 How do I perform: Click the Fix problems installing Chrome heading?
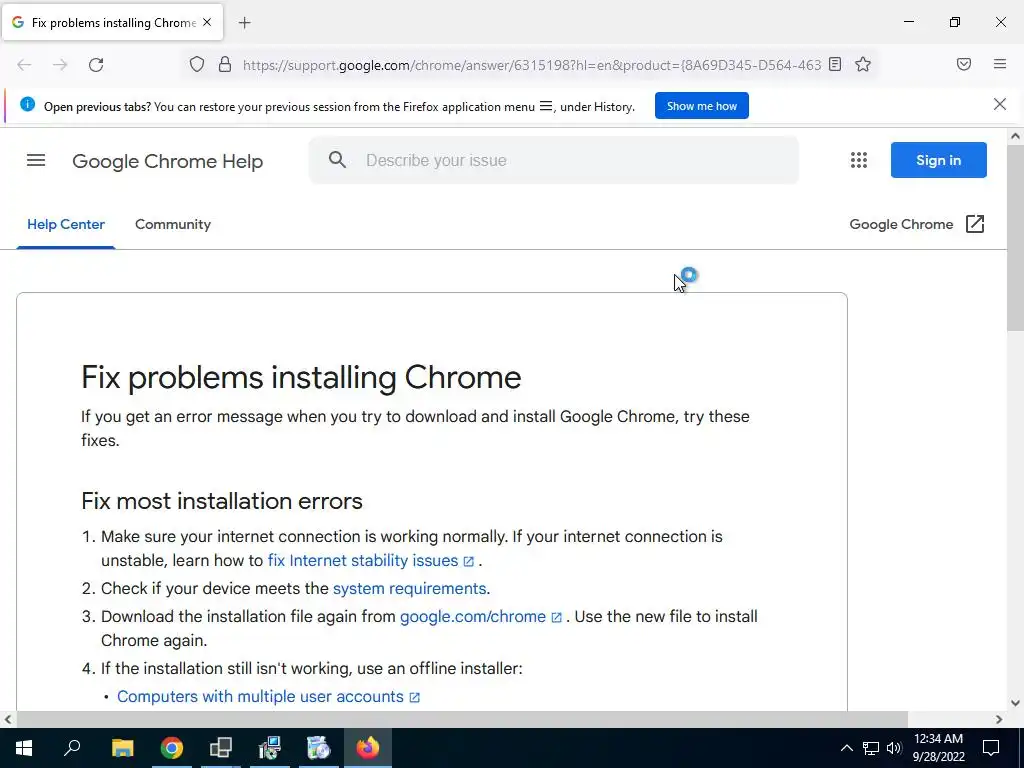pos(301,377)
